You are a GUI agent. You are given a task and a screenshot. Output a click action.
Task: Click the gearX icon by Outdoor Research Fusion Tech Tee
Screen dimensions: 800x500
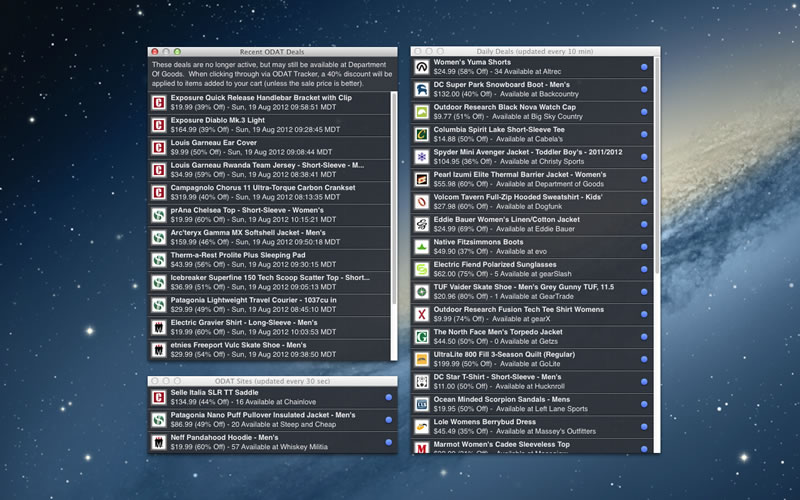point(421,314)
